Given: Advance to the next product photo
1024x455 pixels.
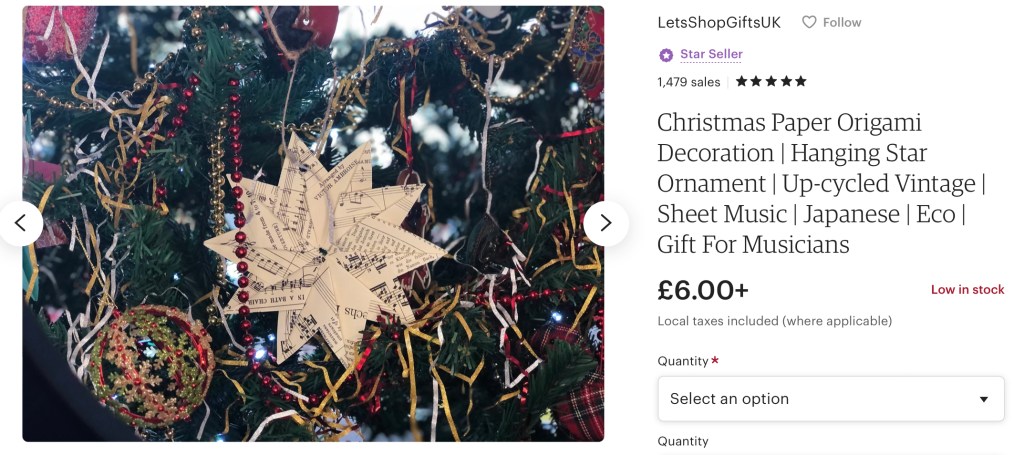Looking at the screenshot, I should tap(605, 223).
